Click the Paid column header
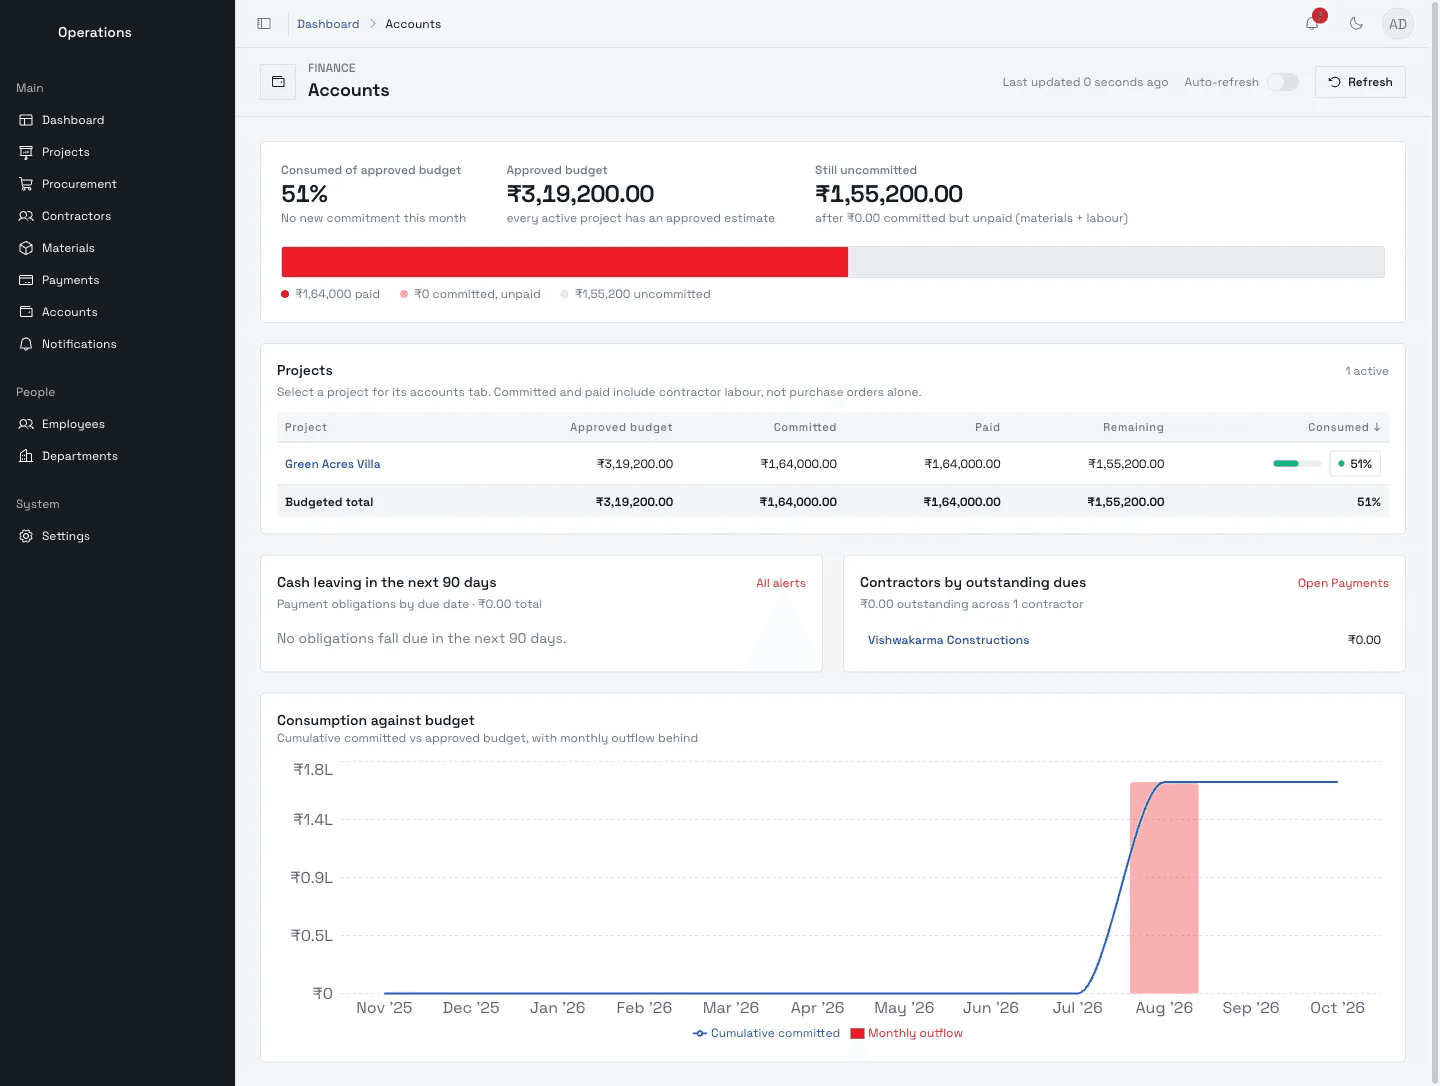The height and width of the screenshot is (1086, 1440). (x=988, y=427)
